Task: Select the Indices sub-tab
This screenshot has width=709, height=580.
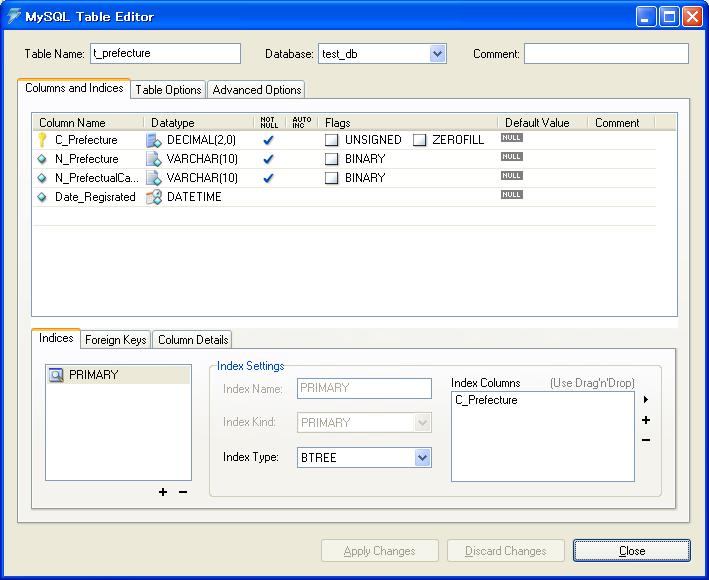Action: pos(56,338)
